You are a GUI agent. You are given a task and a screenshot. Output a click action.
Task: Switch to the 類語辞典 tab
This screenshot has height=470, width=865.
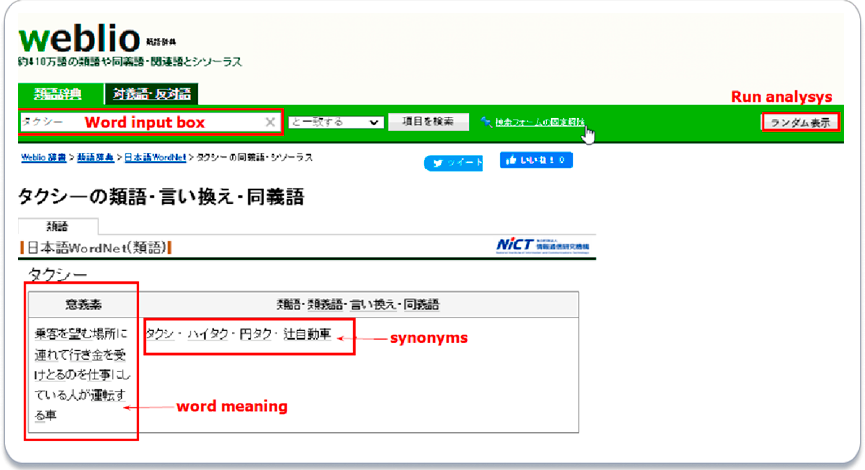coord(59,94)
